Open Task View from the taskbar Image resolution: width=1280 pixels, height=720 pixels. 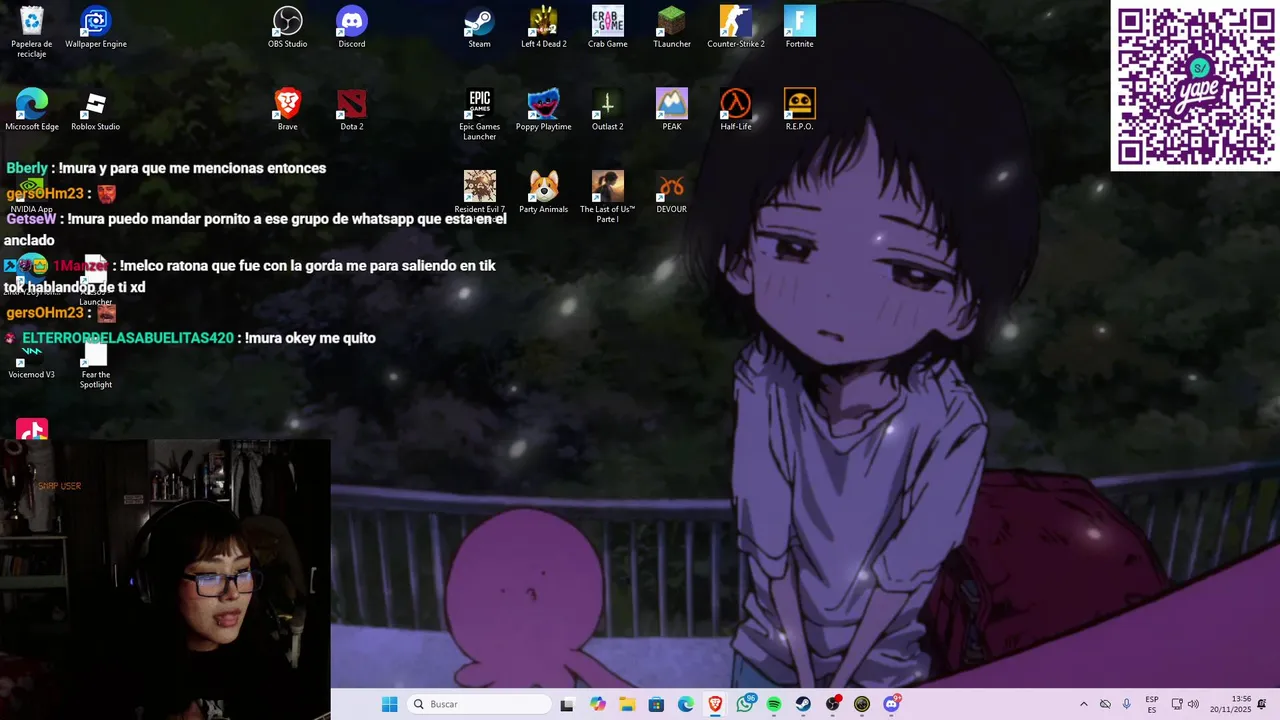coord(567,704)
